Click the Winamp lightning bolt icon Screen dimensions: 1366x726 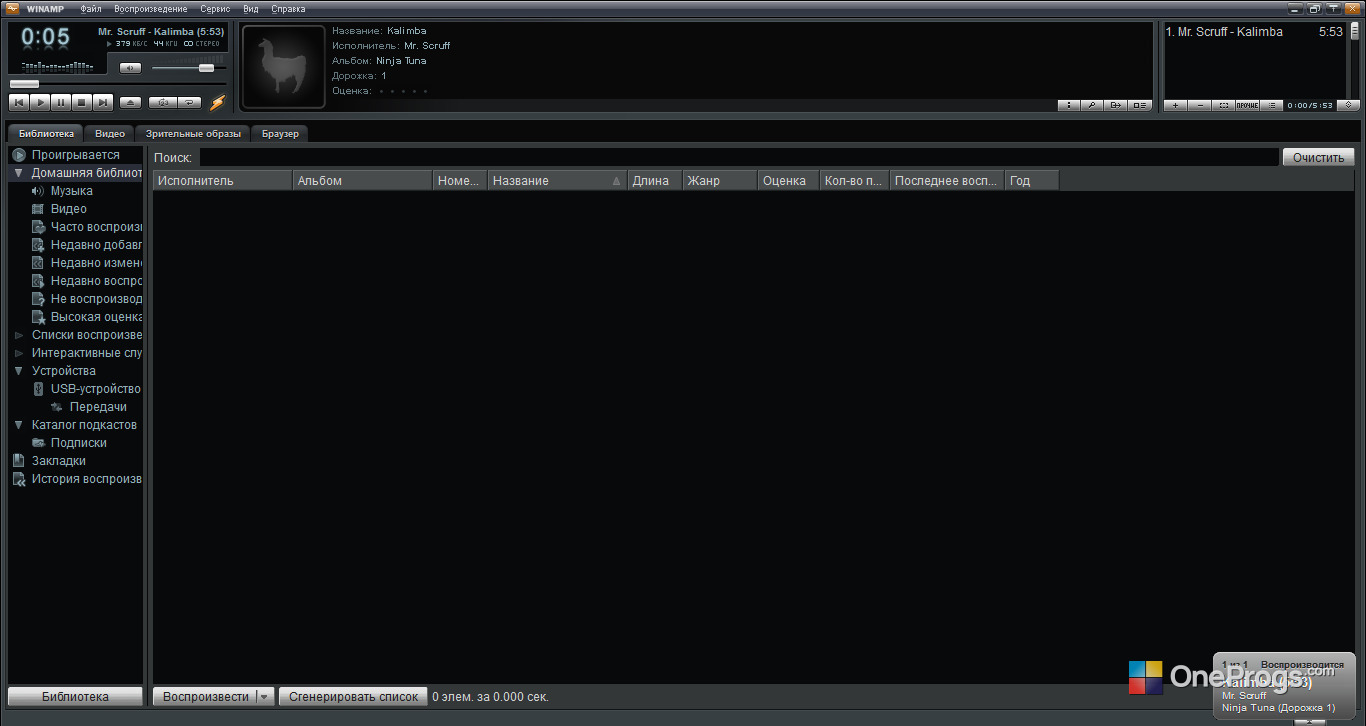click(x=217, y=102)
